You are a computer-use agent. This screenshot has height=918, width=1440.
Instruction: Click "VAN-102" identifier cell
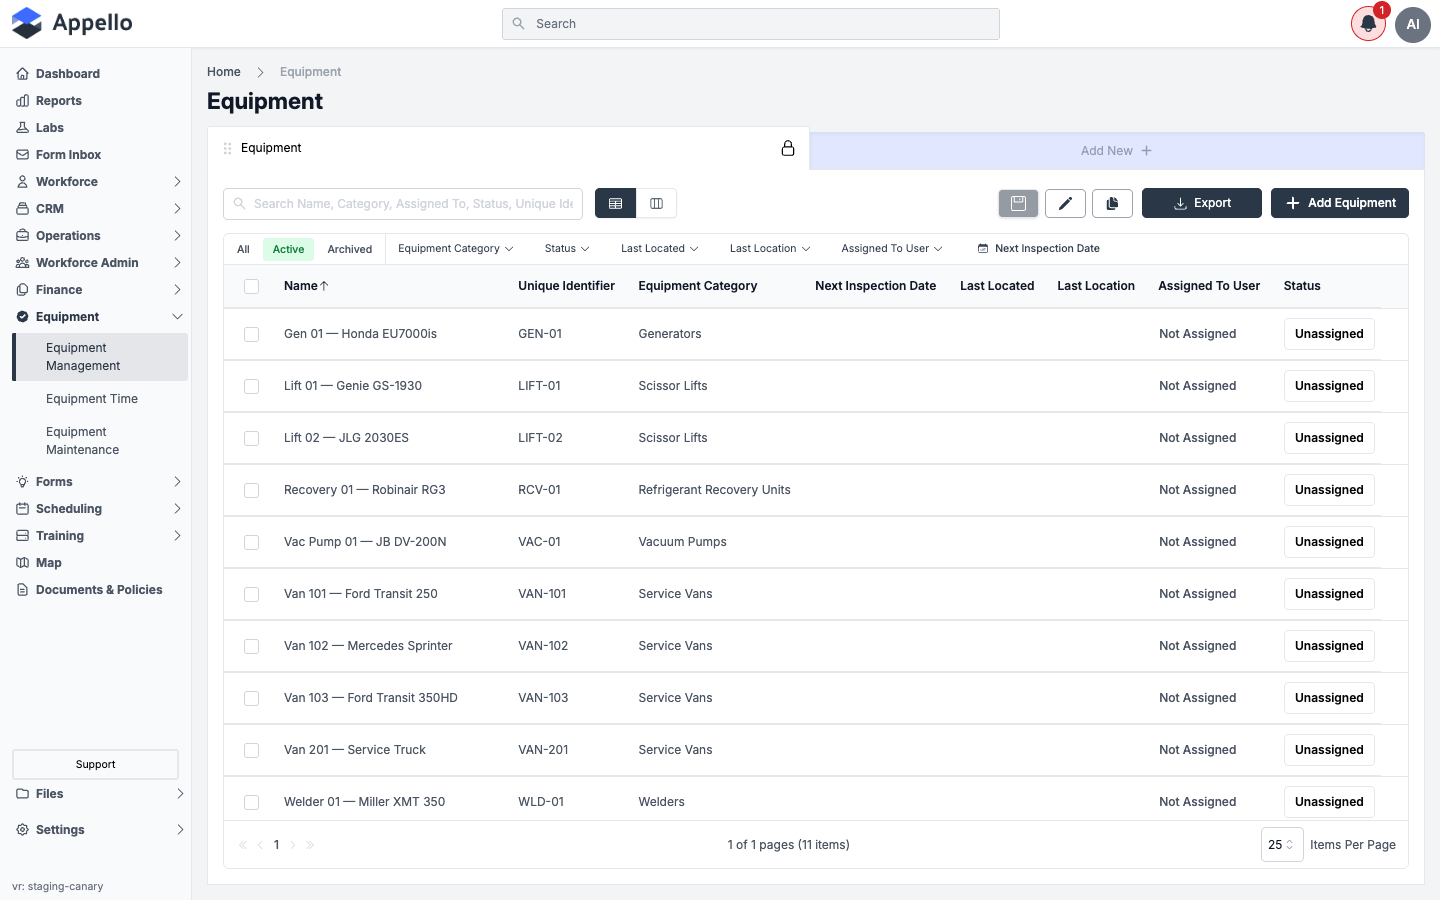[x=543, y=646]
